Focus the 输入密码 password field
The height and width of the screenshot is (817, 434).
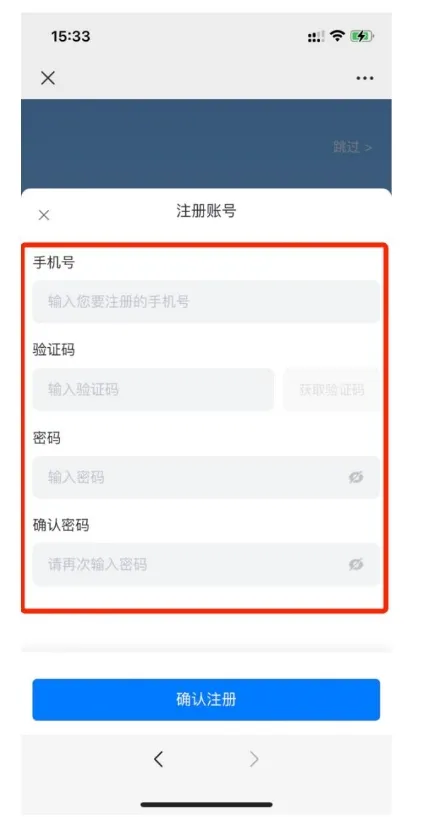tap(206, 477)
